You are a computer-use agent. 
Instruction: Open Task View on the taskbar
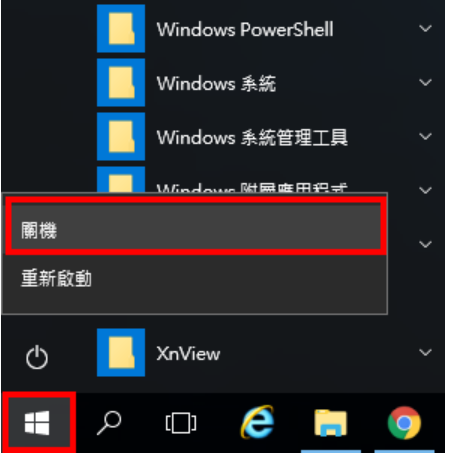[x=181, y=423]
